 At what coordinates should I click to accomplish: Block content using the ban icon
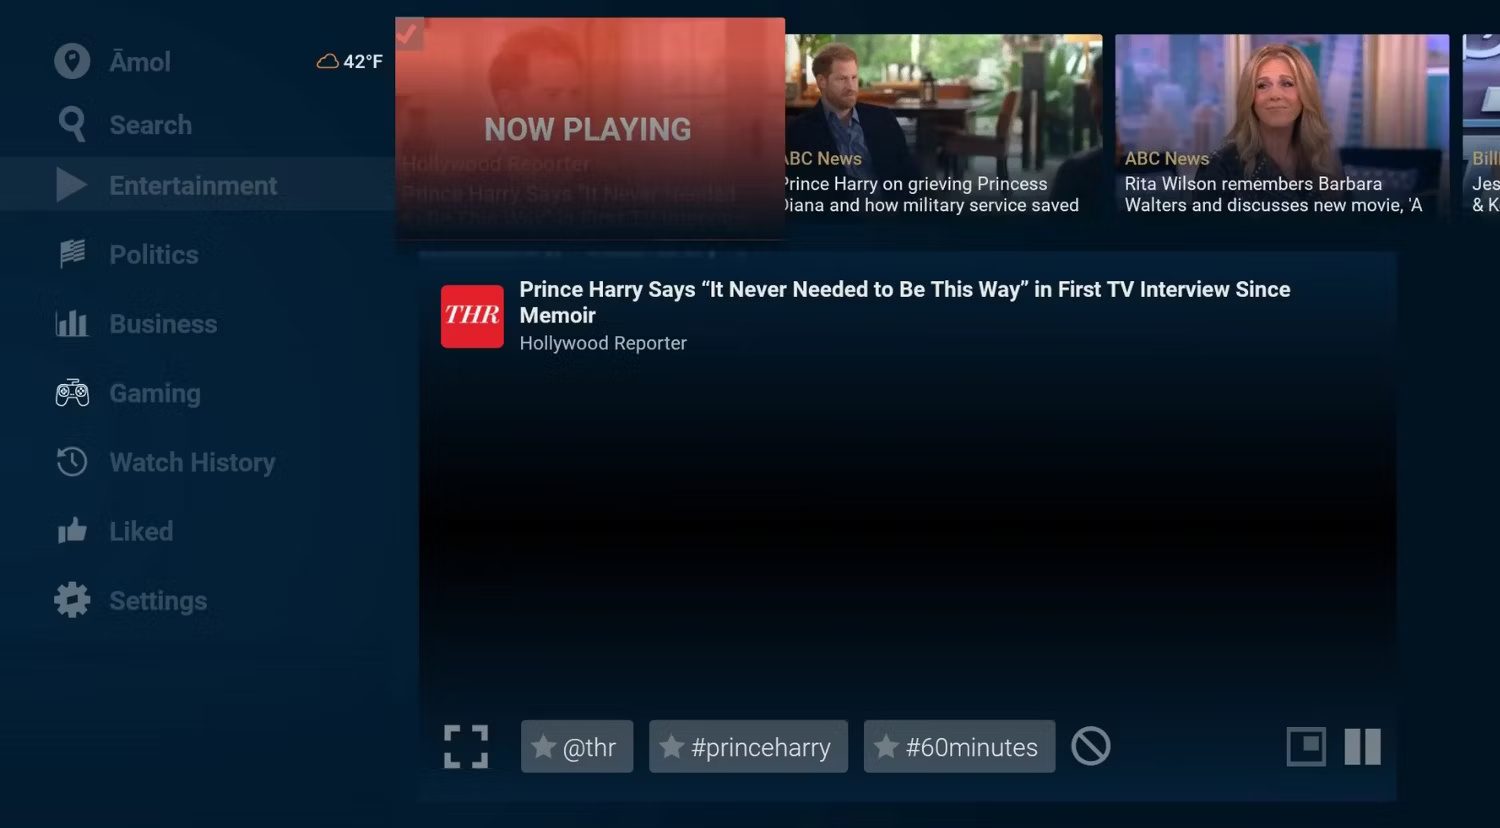(1090, 746)
